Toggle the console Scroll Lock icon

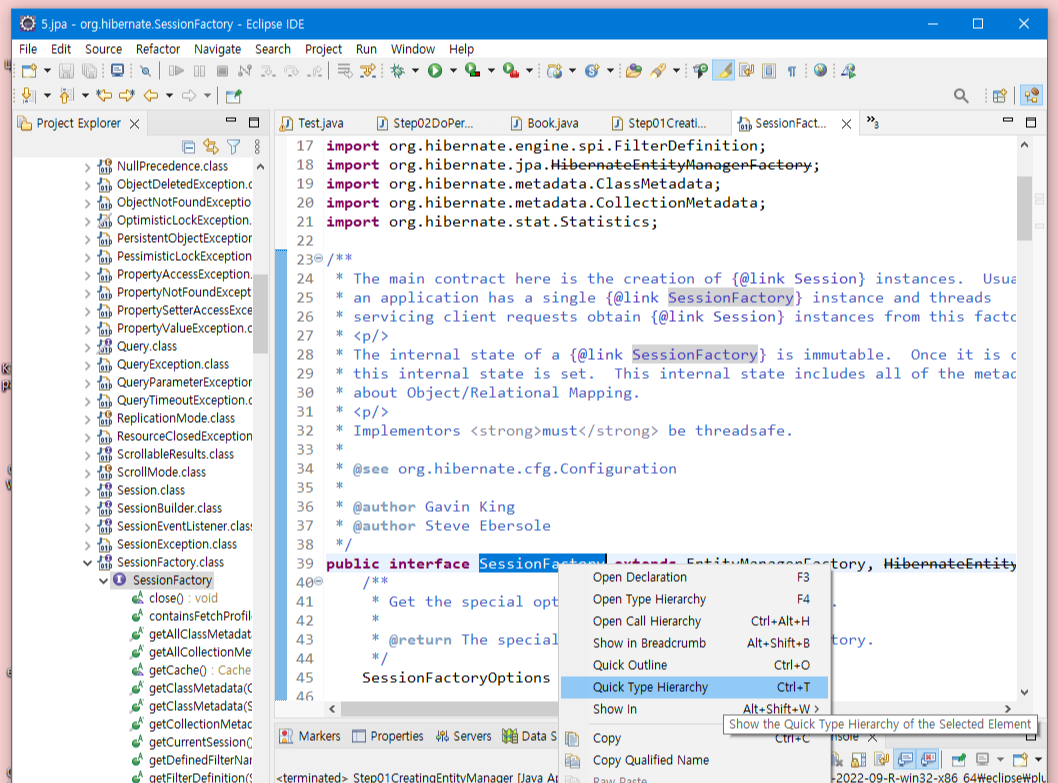[858, 760]
